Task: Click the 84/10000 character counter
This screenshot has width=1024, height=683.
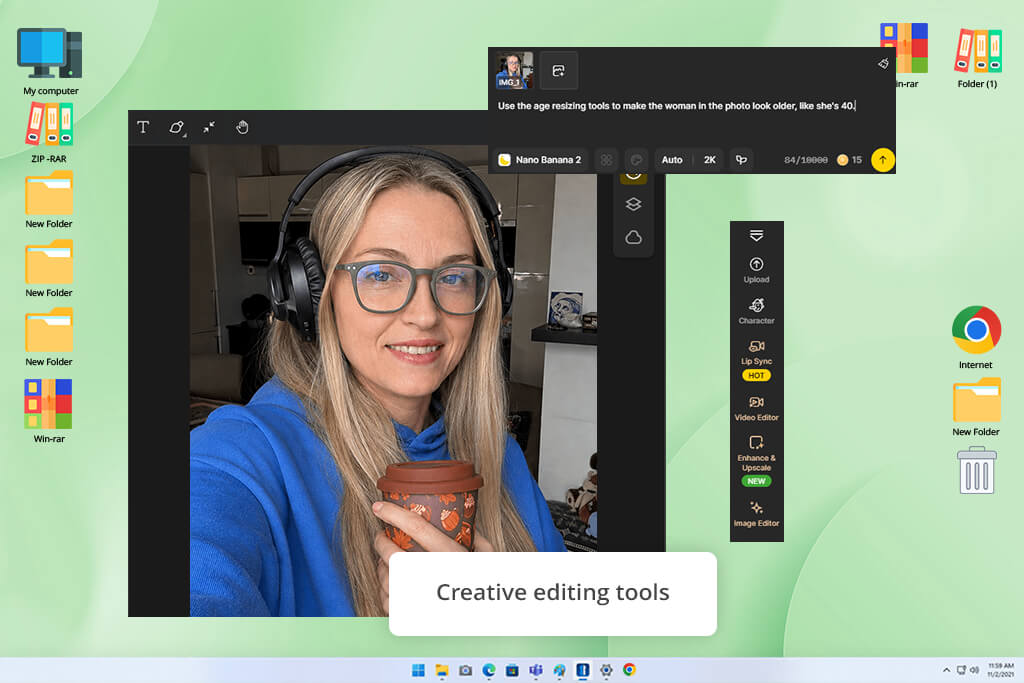Action: 805,160
